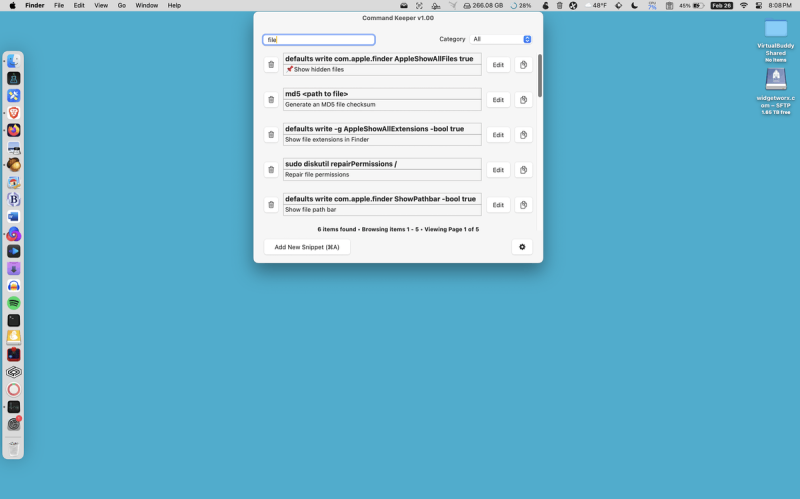The height and width of the screenshot is (499, 800).
Task: Click Edit for the md5 checksum snippet
Action: click(498, 100)
